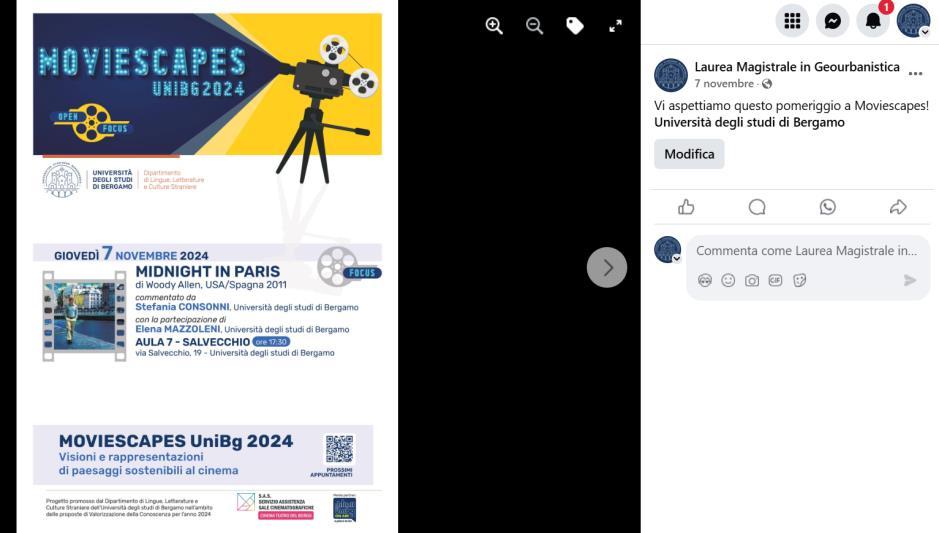Click the comment bubble icon

tap(757, 207)
